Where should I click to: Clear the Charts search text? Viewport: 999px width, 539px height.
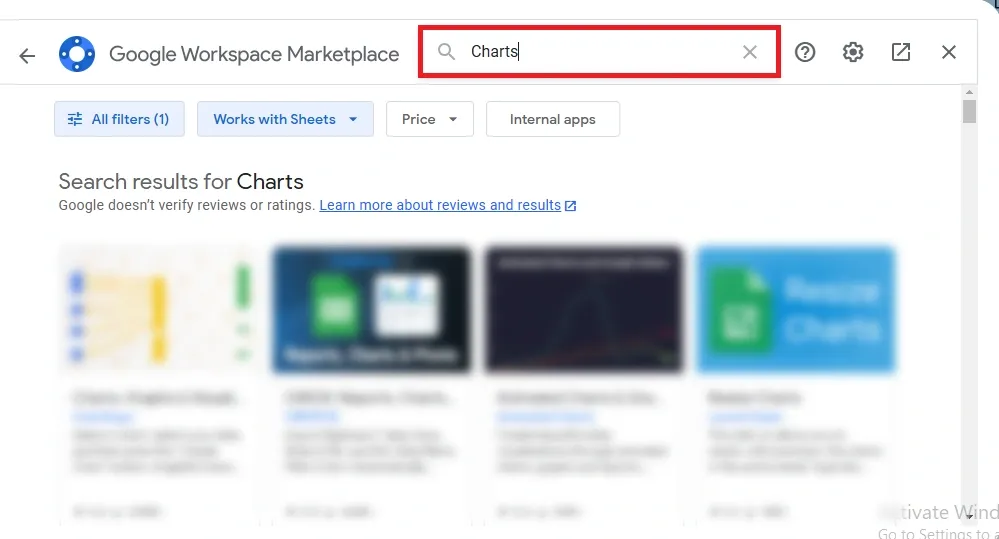click(750, 52)
